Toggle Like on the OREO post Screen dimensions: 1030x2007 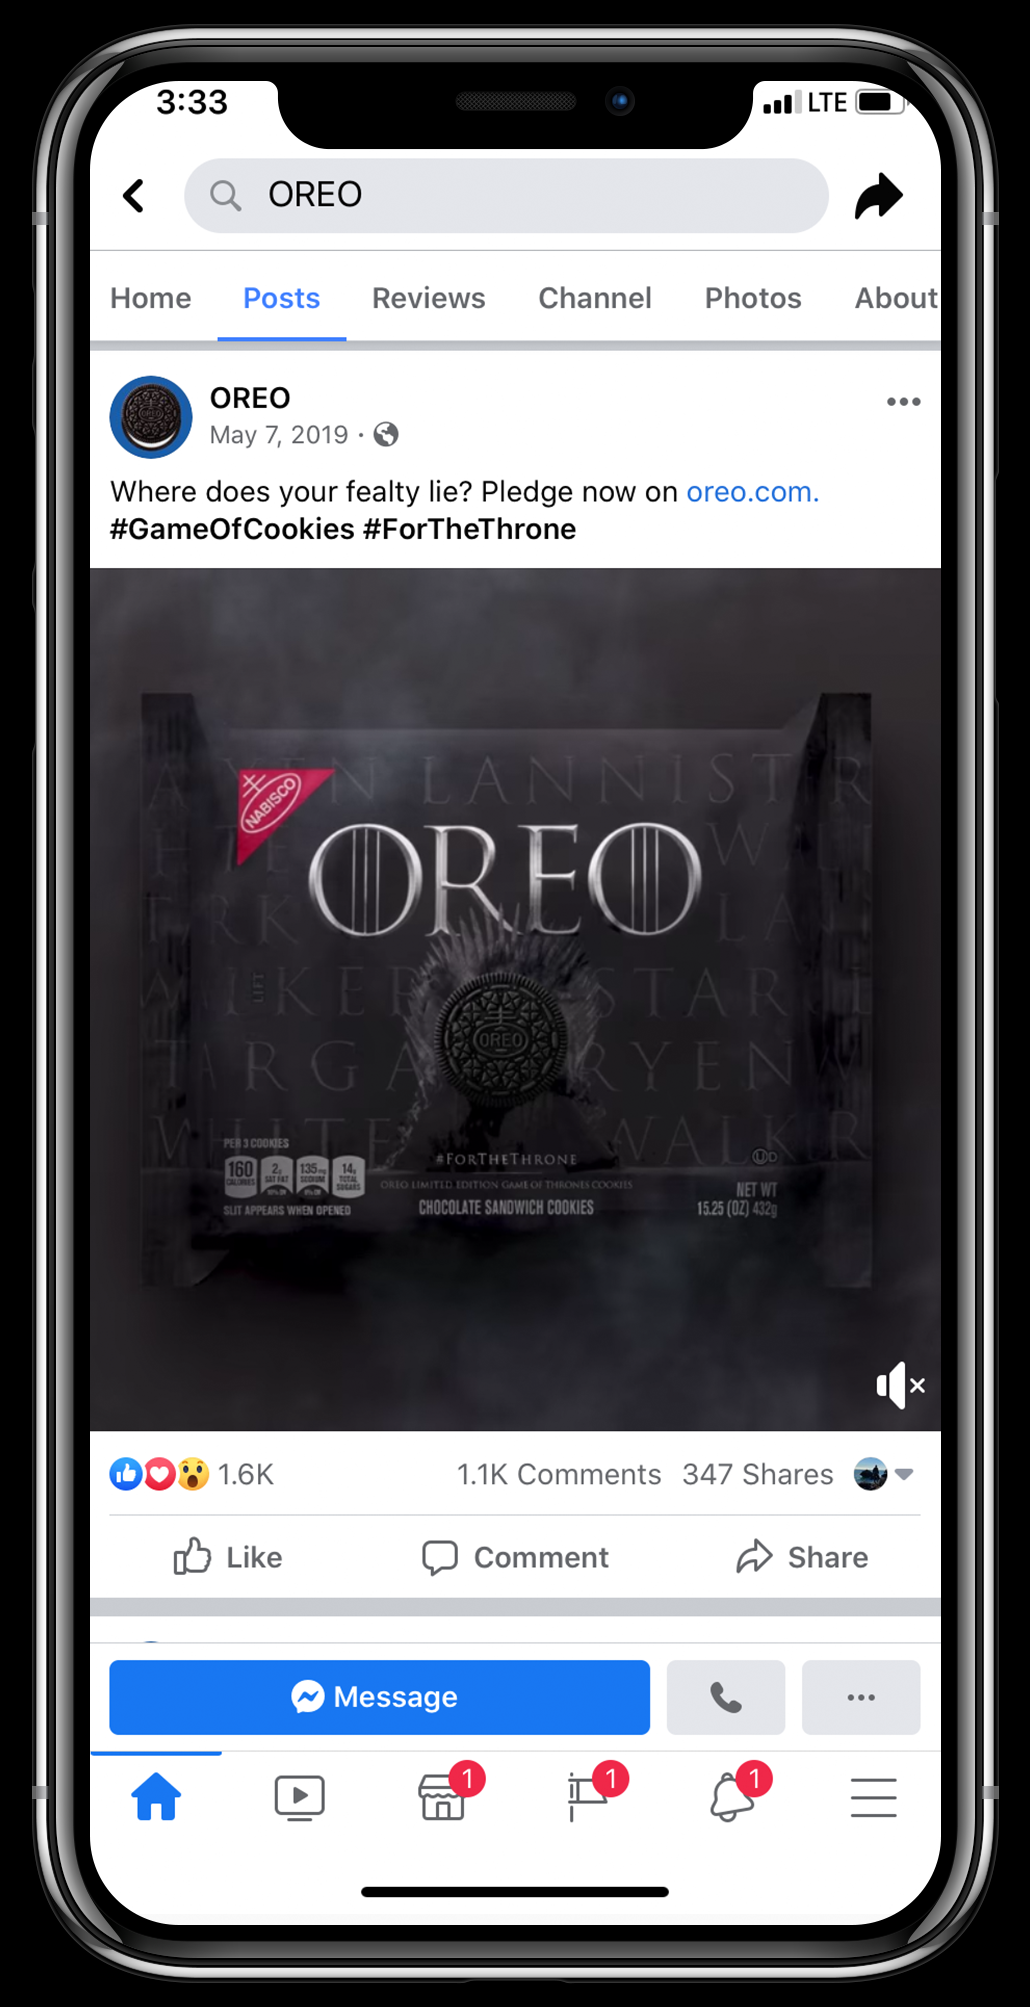tap(228, 1557)
